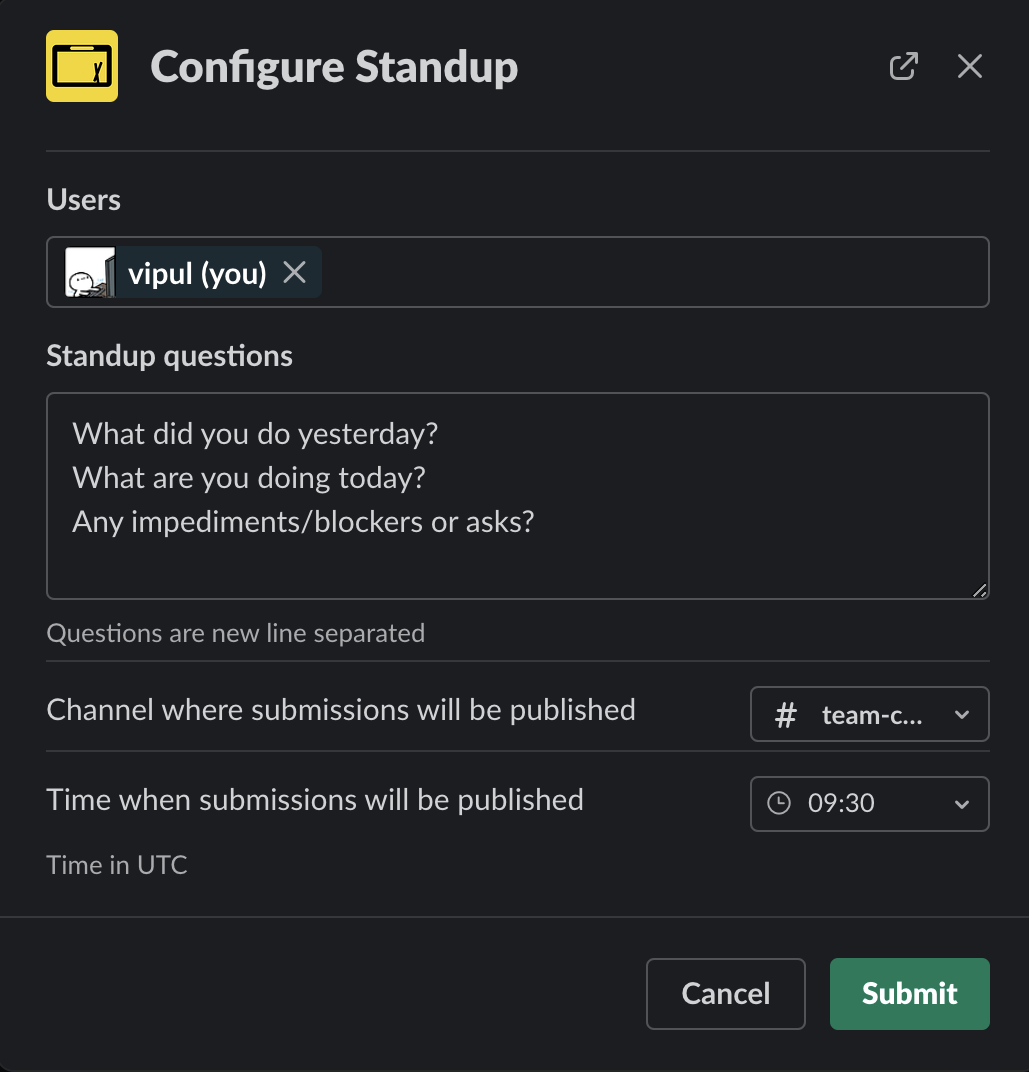The height and width of the screenshot is (1072, 1029).
Task: Remove vipul (you) from Users
Action: (x=295, y=272)
